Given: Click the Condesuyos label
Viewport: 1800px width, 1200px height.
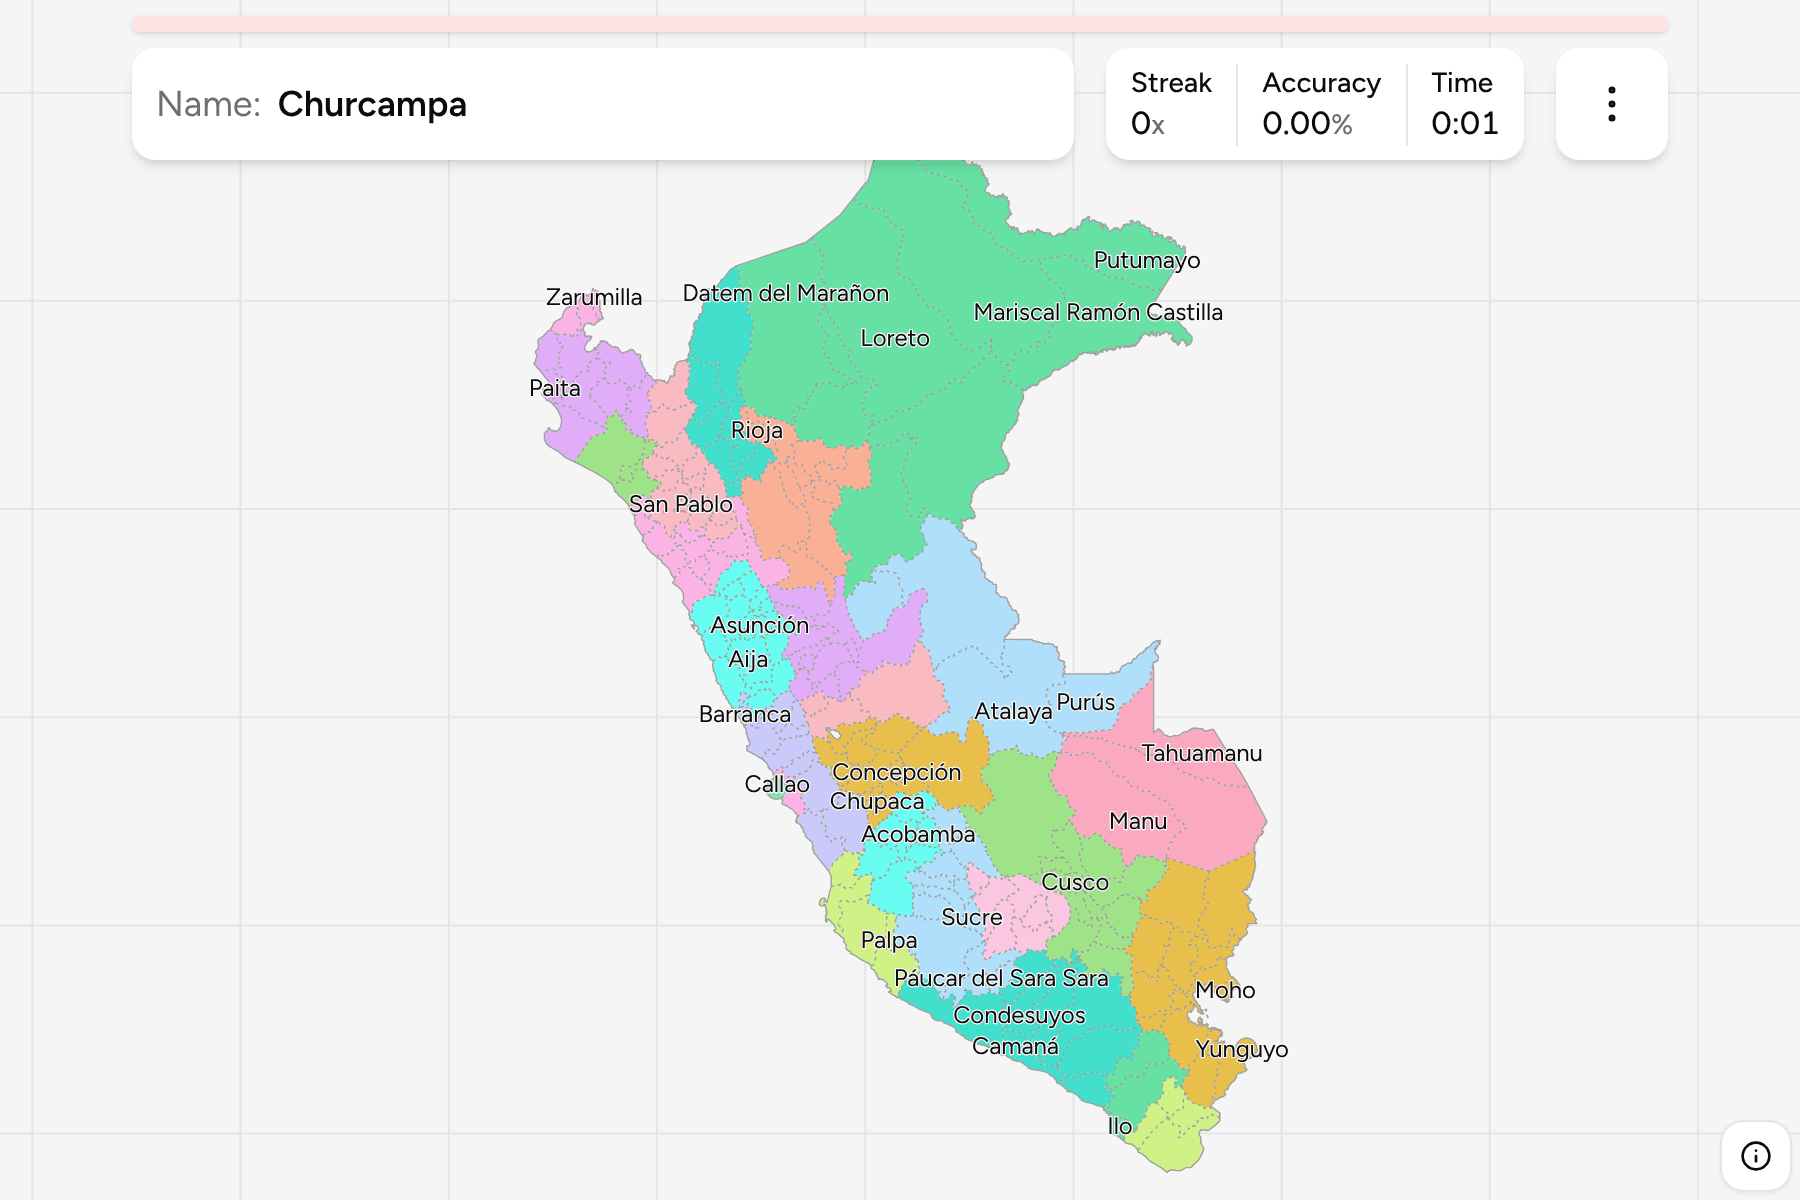Looking at the screenshot, I should pos(1019,1016).
